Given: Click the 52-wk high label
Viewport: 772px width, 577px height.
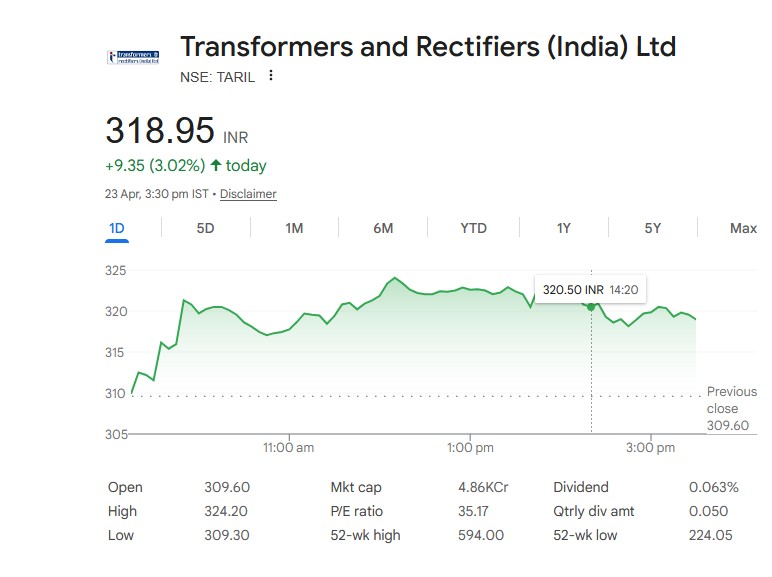Looking at the screenshot, I should 365,535.
